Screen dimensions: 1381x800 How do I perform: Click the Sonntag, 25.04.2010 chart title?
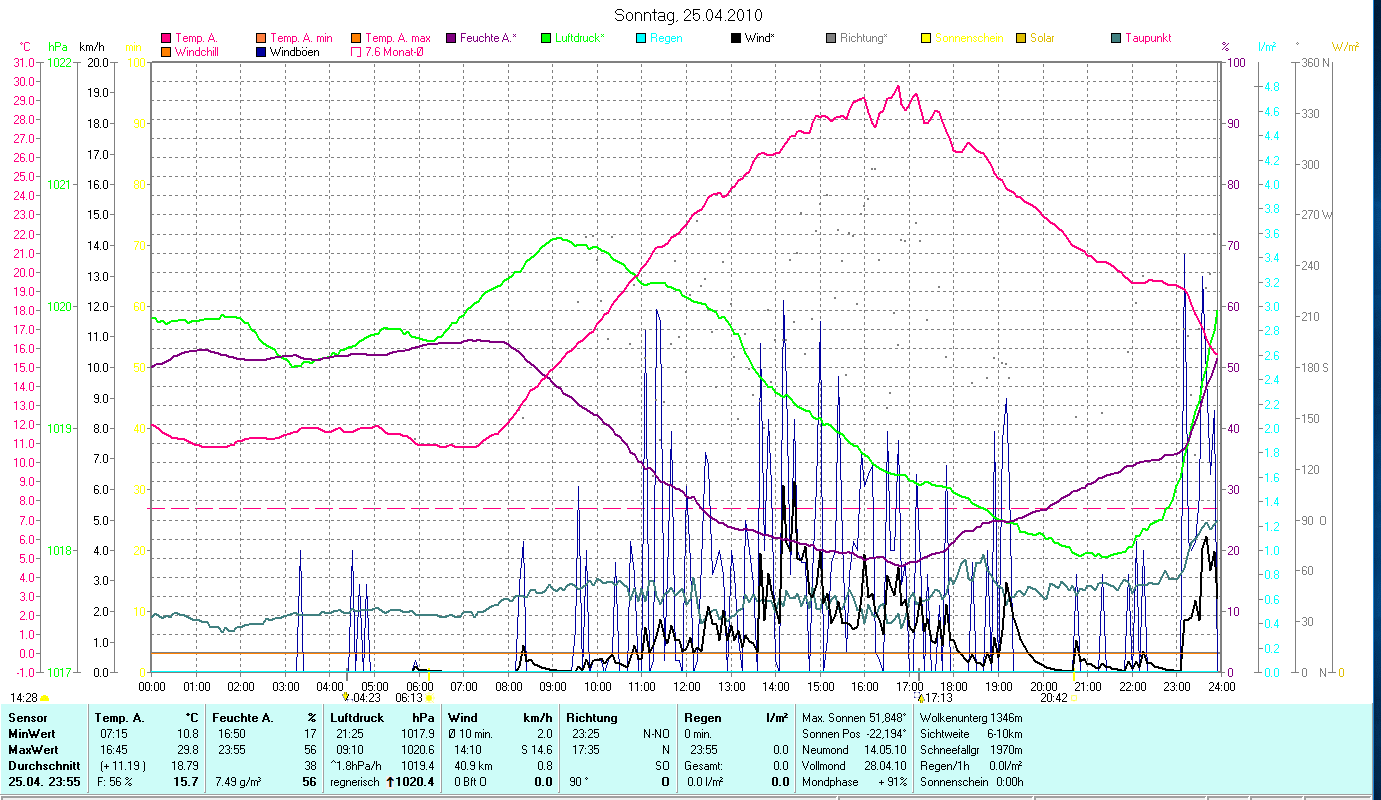point(690,15)
